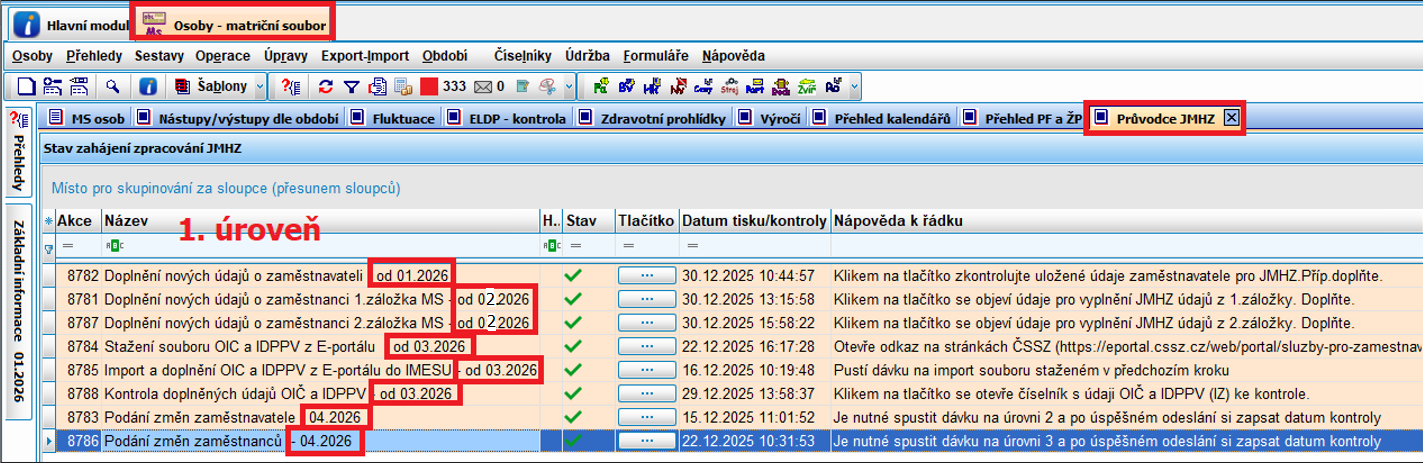The image size is (1423, 463).
Task: Click the blue info icon in toolbar
Action: click(x=147, y=87)
